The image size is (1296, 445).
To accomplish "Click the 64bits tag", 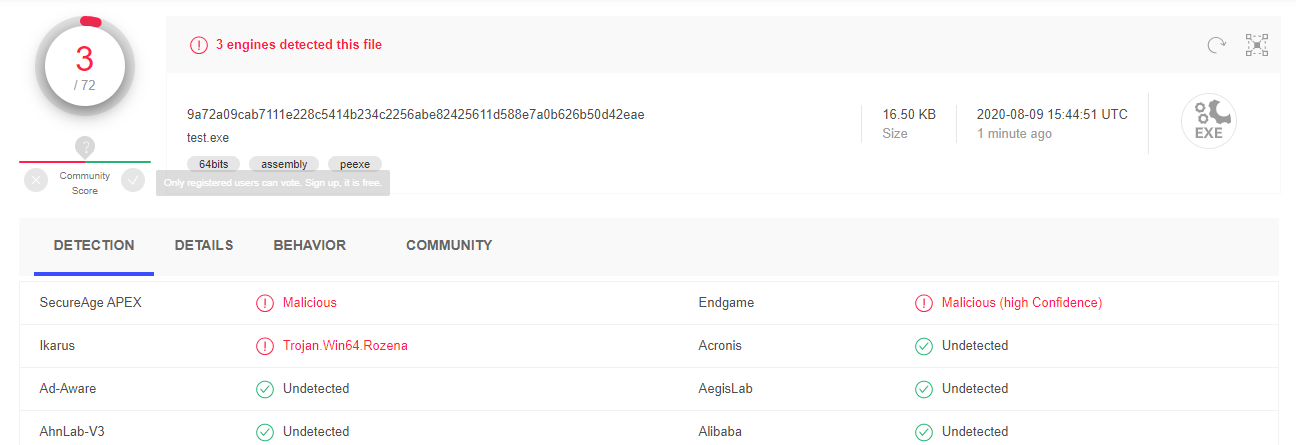I will (214, 164).
